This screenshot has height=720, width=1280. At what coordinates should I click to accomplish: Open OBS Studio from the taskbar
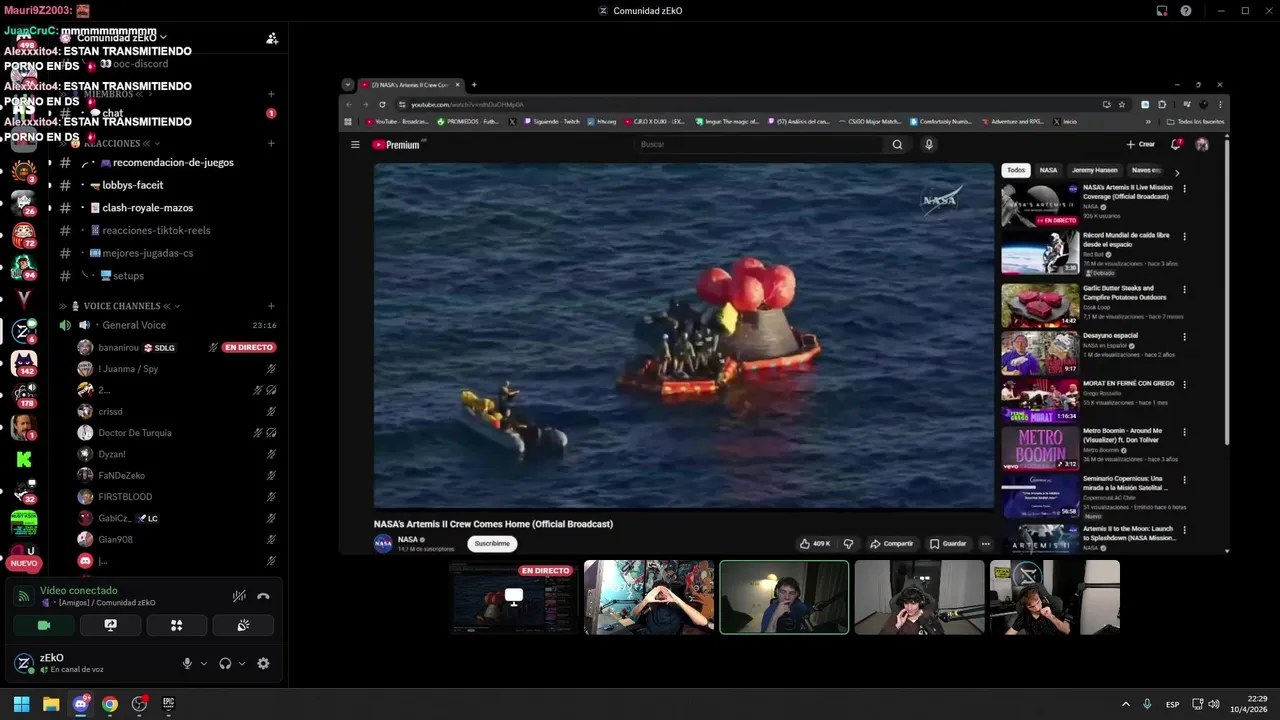click(139, 704)
